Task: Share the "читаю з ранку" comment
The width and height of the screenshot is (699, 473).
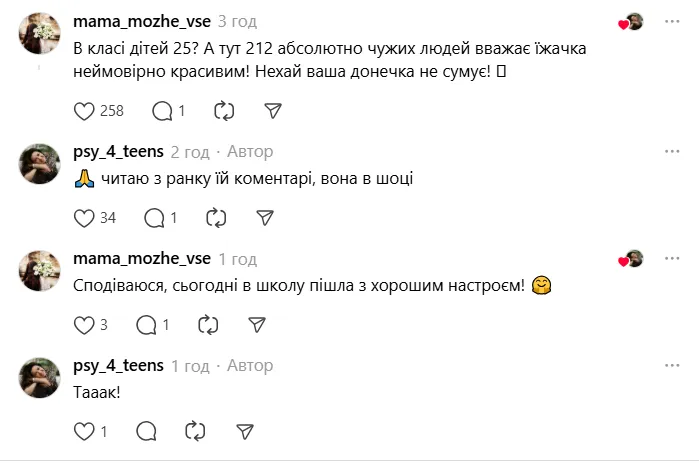Action: click(x=265, y=218)
